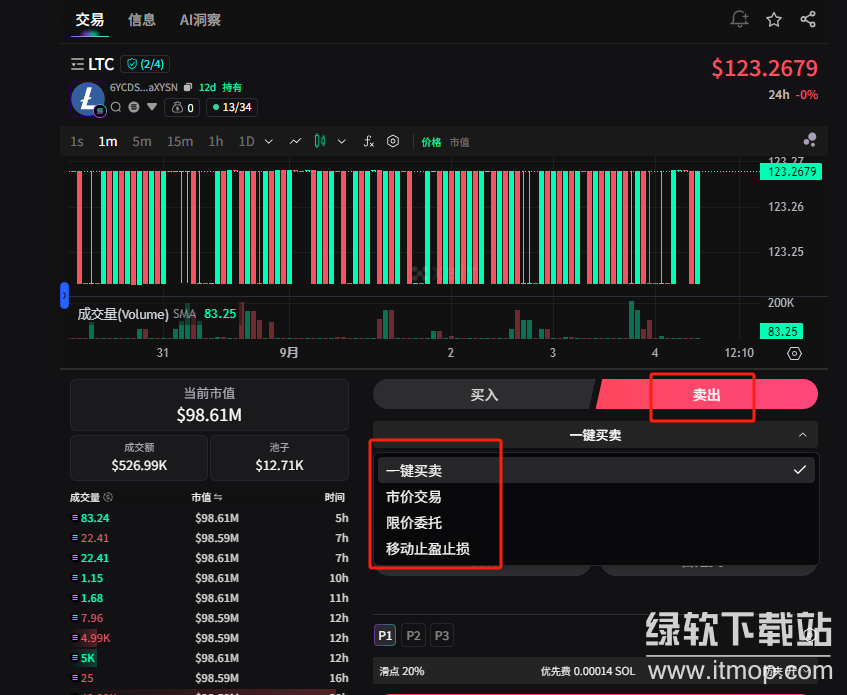
Task: Select the line chart style icon
Action: click(x=295, y=142)
